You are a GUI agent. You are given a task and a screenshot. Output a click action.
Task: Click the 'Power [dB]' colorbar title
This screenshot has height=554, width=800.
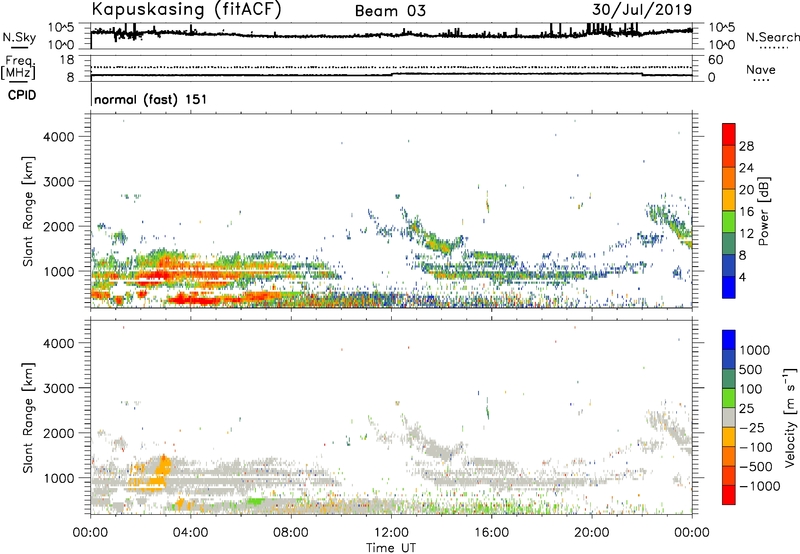[x=764, y=211]
